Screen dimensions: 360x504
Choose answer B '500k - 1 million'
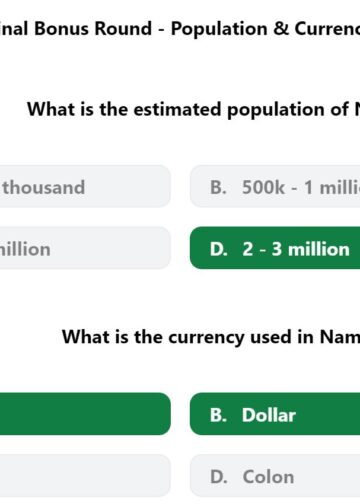275,186
